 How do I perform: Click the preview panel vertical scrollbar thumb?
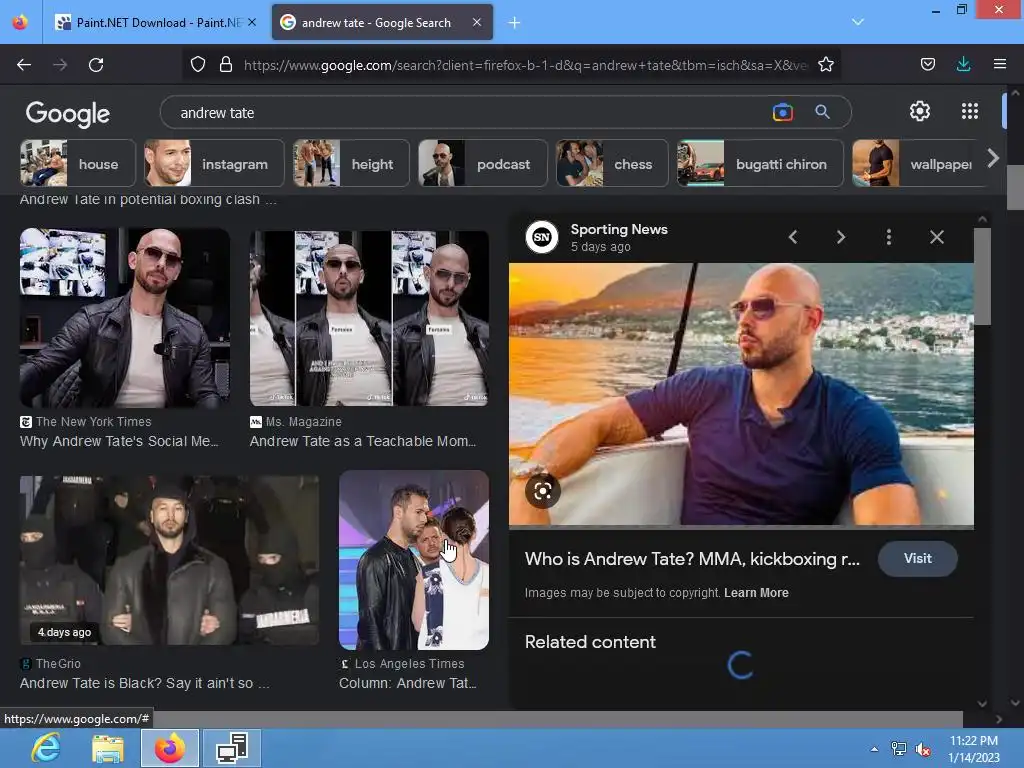pyautogui.click(x=982, y=276)
